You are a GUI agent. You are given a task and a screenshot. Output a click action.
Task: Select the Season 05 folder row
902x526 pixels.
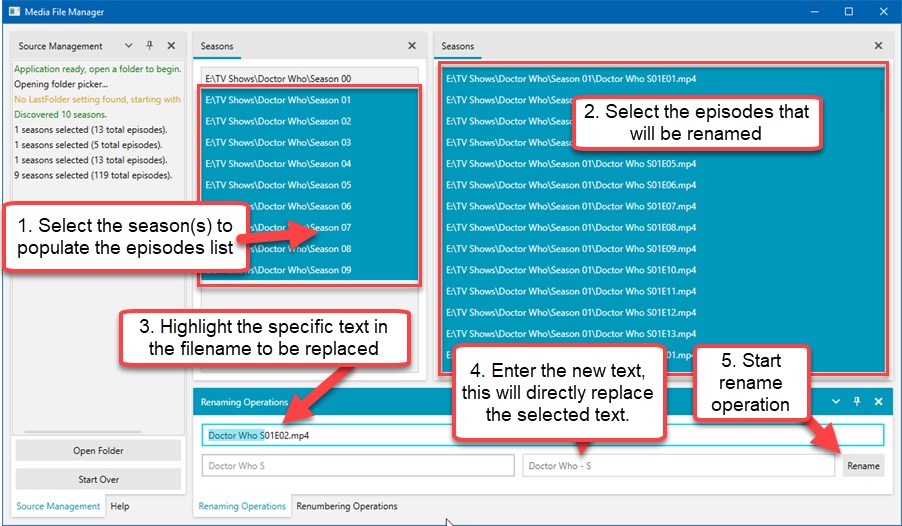click(x=309, y=185)
